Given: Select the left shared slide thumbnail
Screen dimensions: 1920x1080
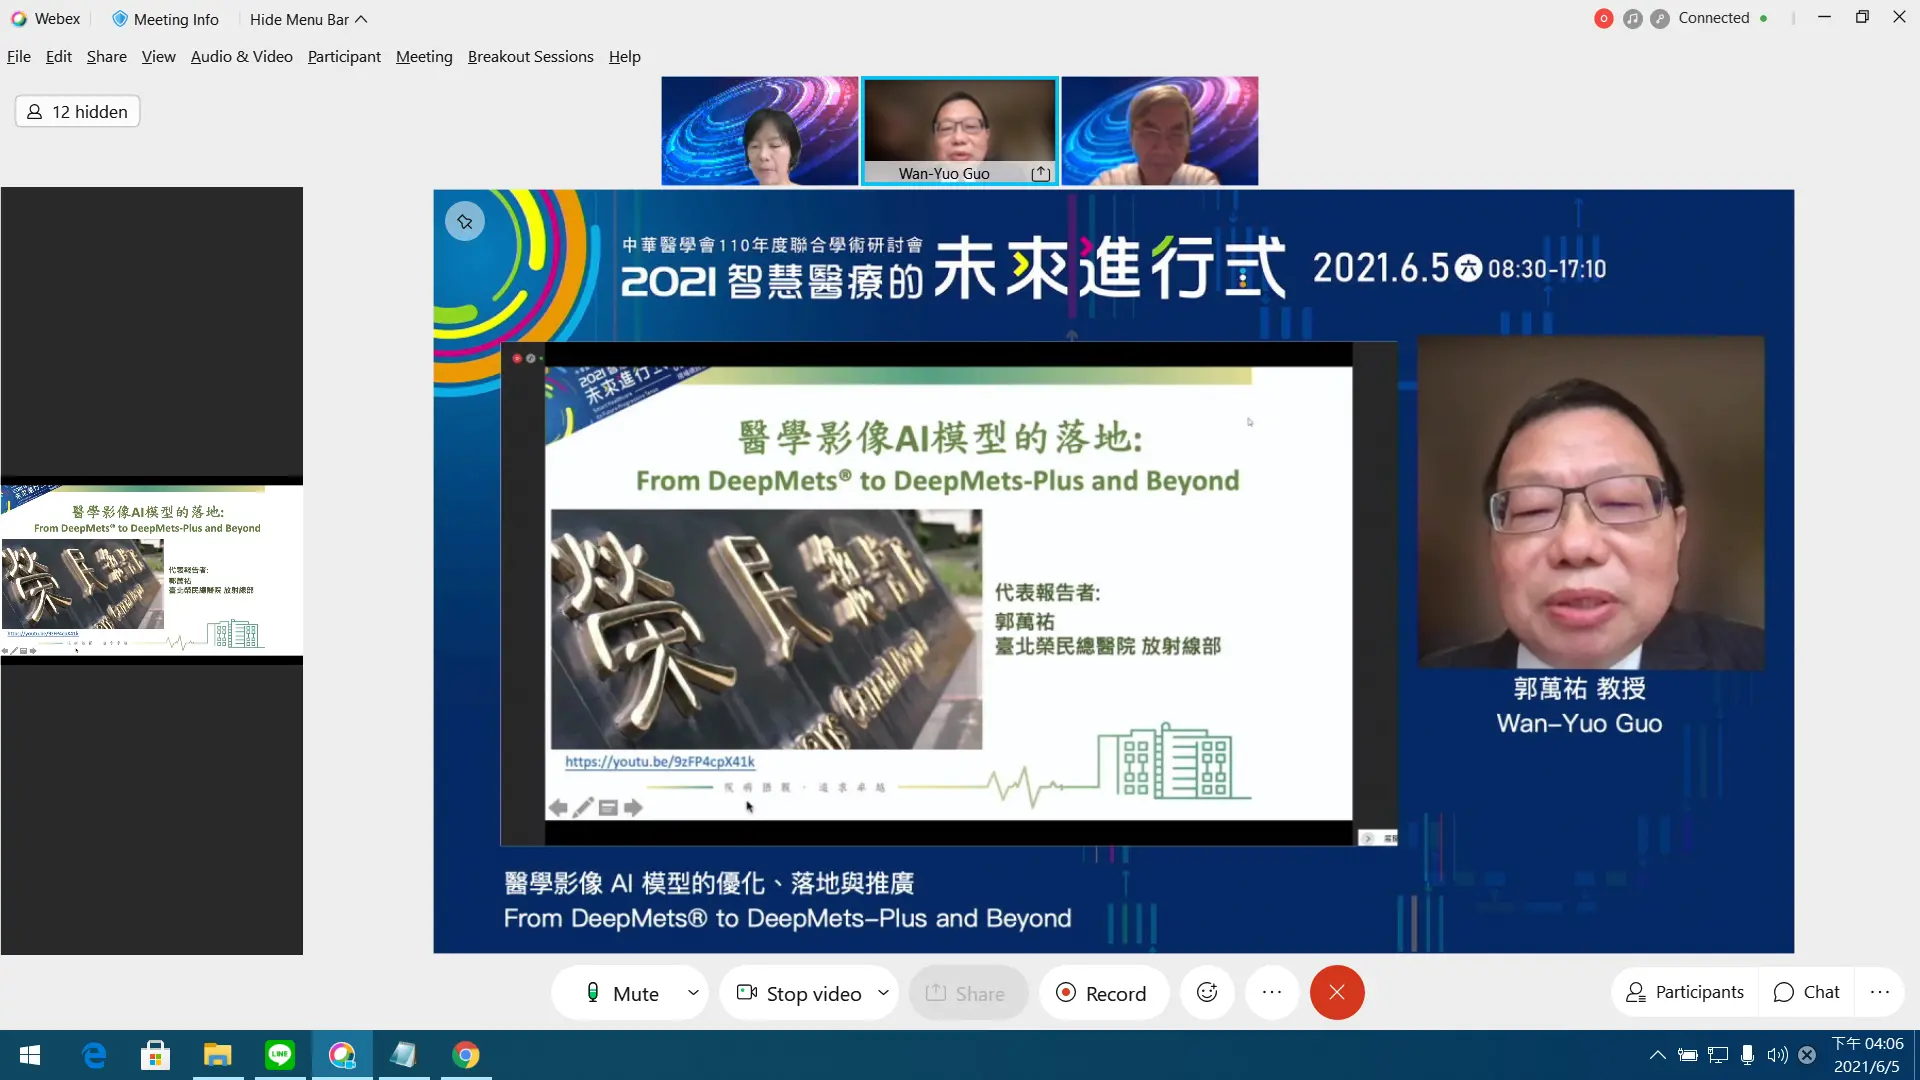Looking at the screenshot, I should click(152, 569).
